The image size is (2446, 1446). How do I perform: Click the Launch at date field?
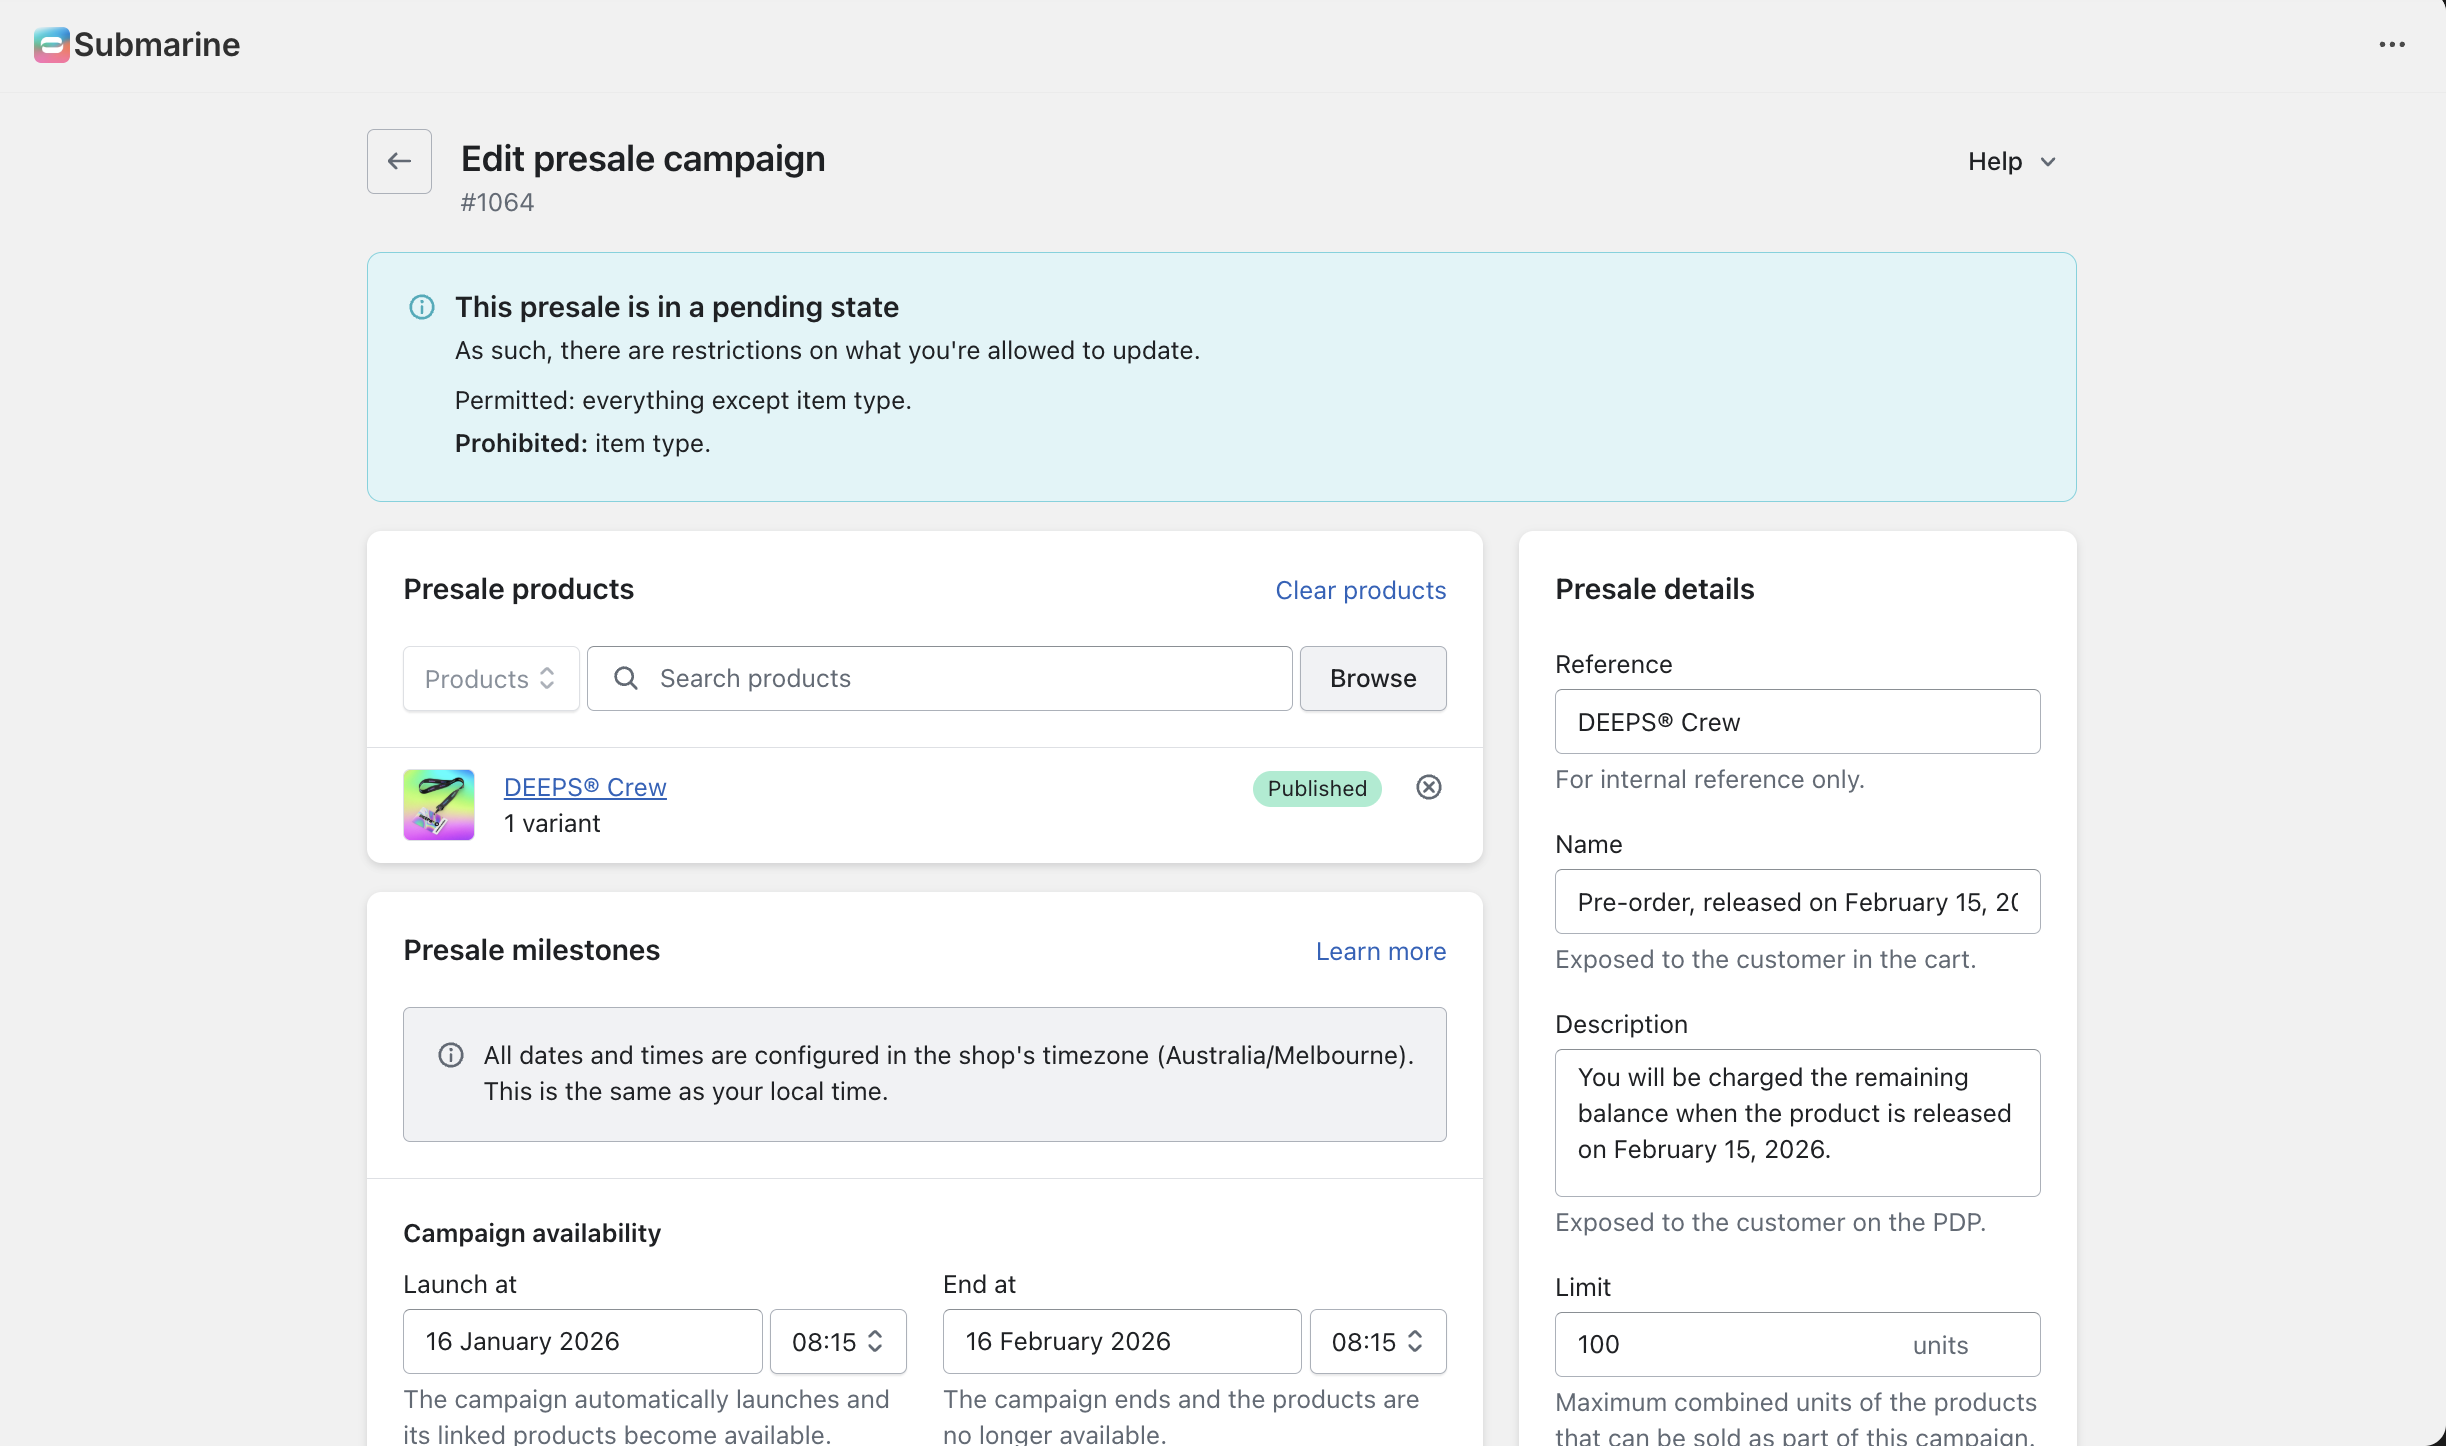click(x=582, y=1342)
